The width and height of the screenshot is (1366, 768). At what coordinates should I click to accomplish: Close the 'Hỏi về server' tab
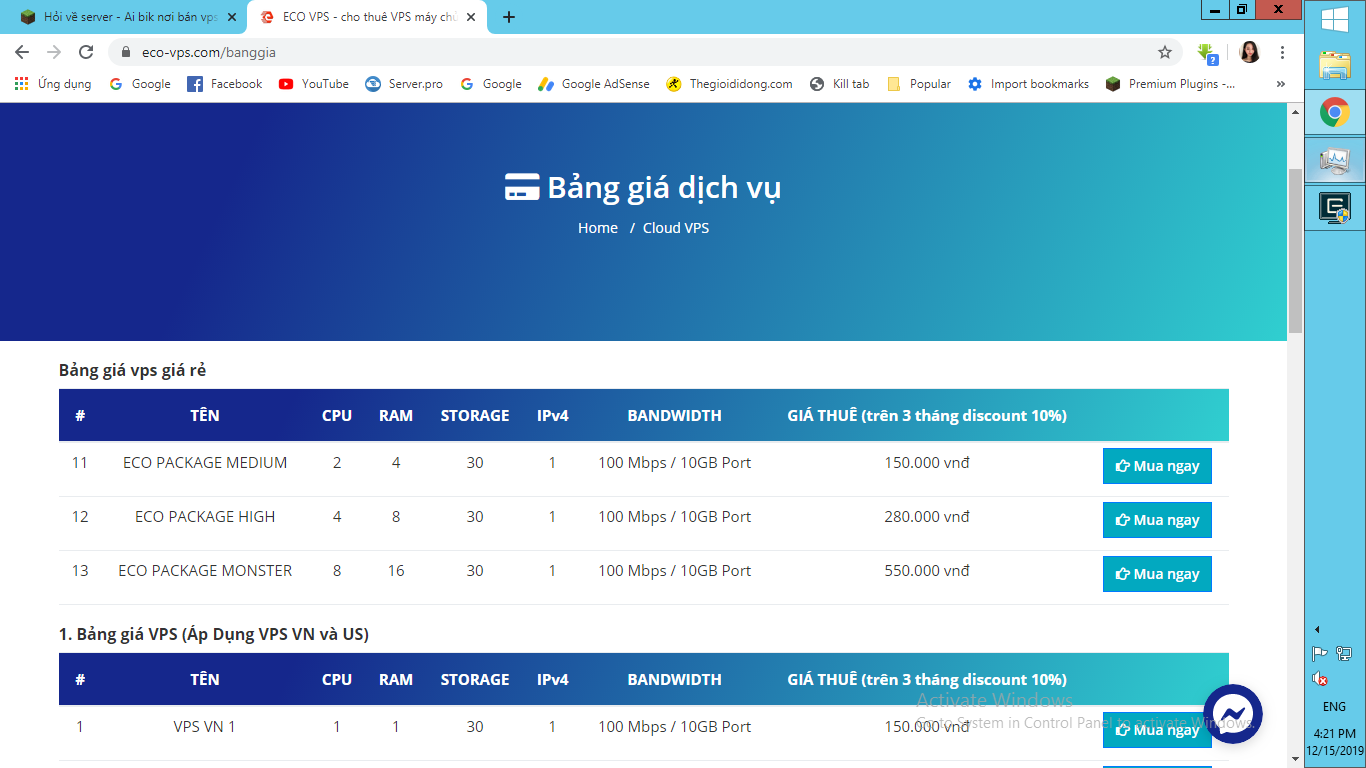pyautogui.click(x=231, y=17)
